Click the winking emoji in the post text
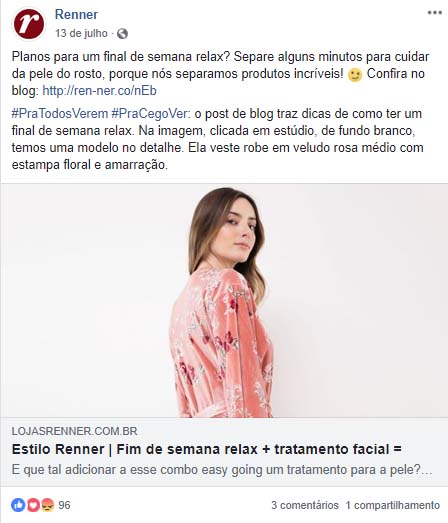This screenshot has height=523, width=448. pyautogui.click(x=355, y=75)
